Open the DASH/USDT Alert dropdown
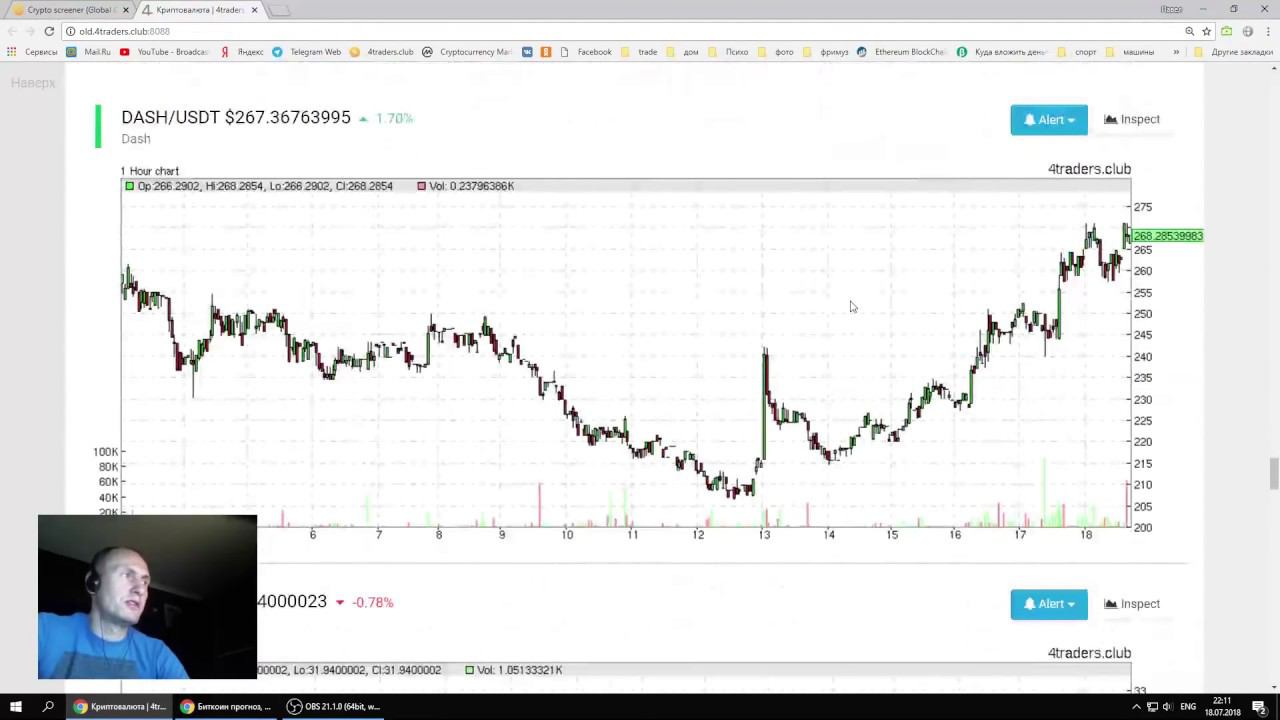Image resolution: width=1280 pixels, height=720 pixels. [x=1049, y=120]
